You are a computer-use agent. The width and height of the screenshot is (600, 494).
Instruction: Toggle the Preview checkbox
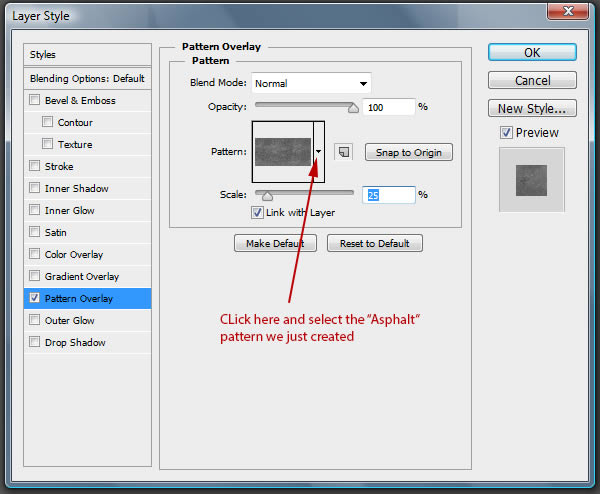click(506, 133)
